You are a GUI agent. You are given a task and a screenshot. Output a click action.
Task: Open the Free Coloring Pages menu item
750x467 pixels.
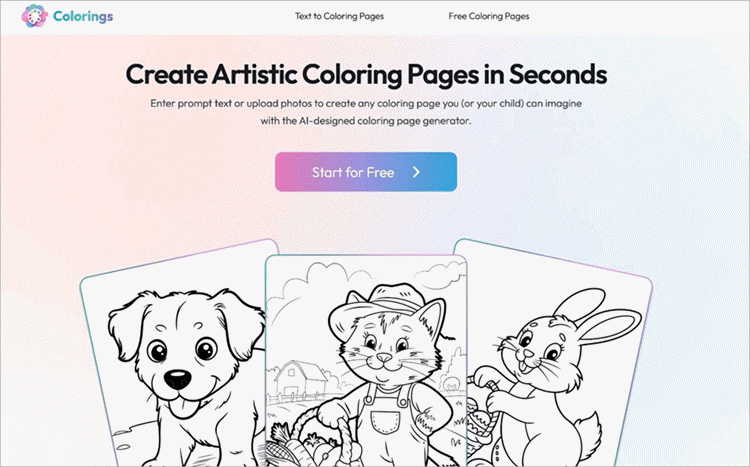pyautogui.click(x=489, y=16)
